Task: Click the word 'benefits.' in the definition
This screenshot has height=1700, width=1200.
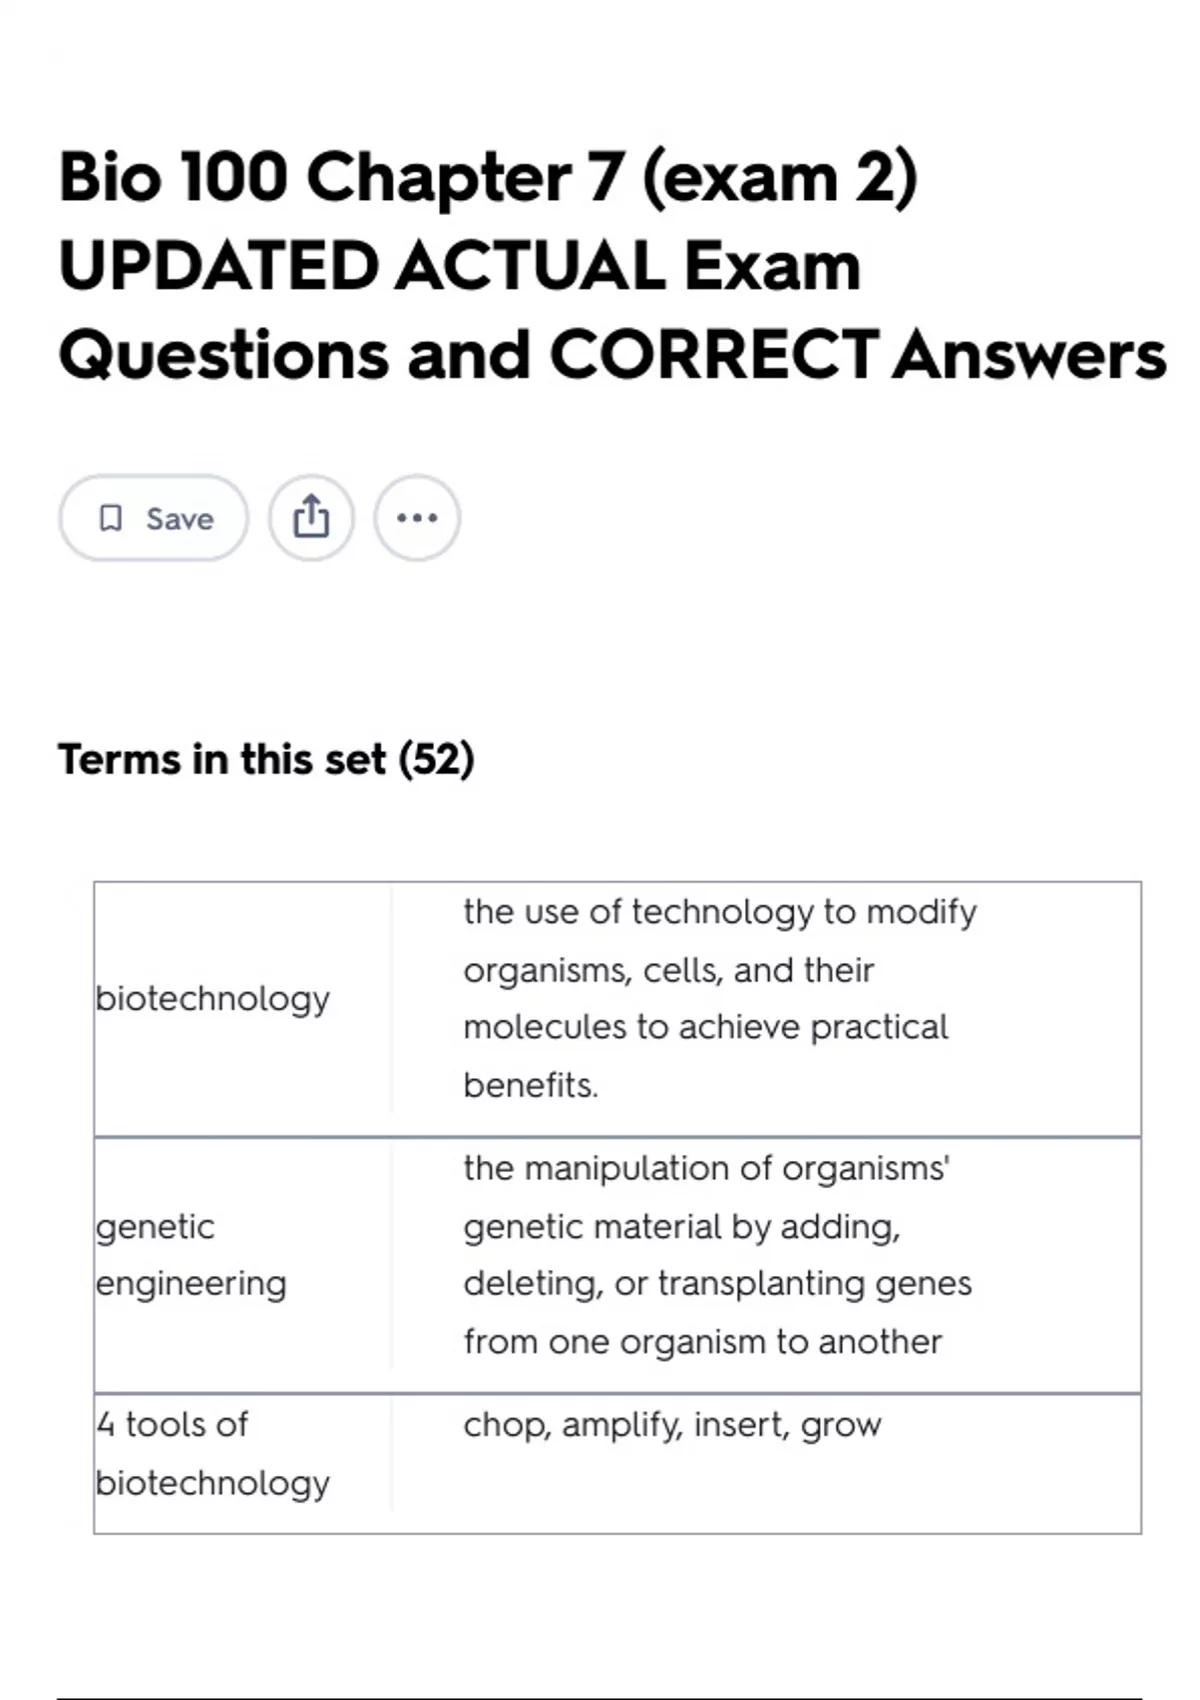Action: click(x=531, y=1085)
